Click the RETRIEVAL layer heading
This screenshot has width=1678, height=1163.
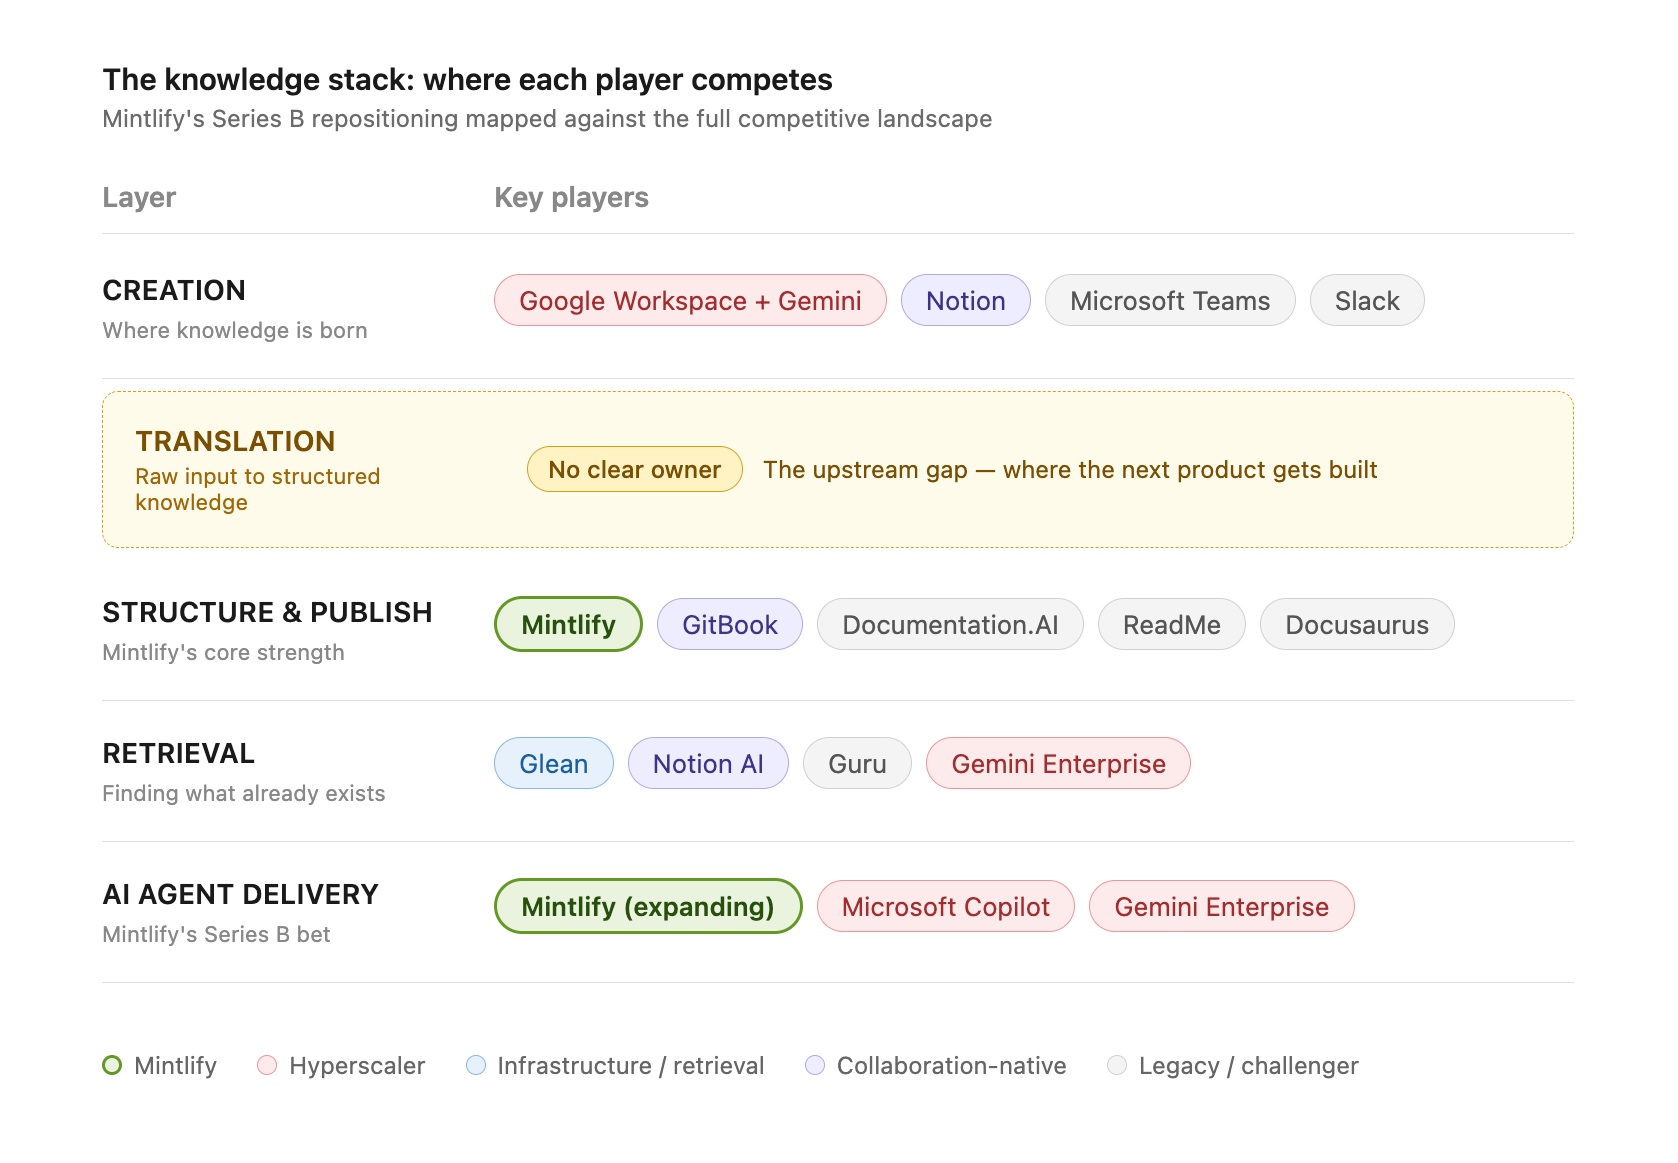click(178, 753)
